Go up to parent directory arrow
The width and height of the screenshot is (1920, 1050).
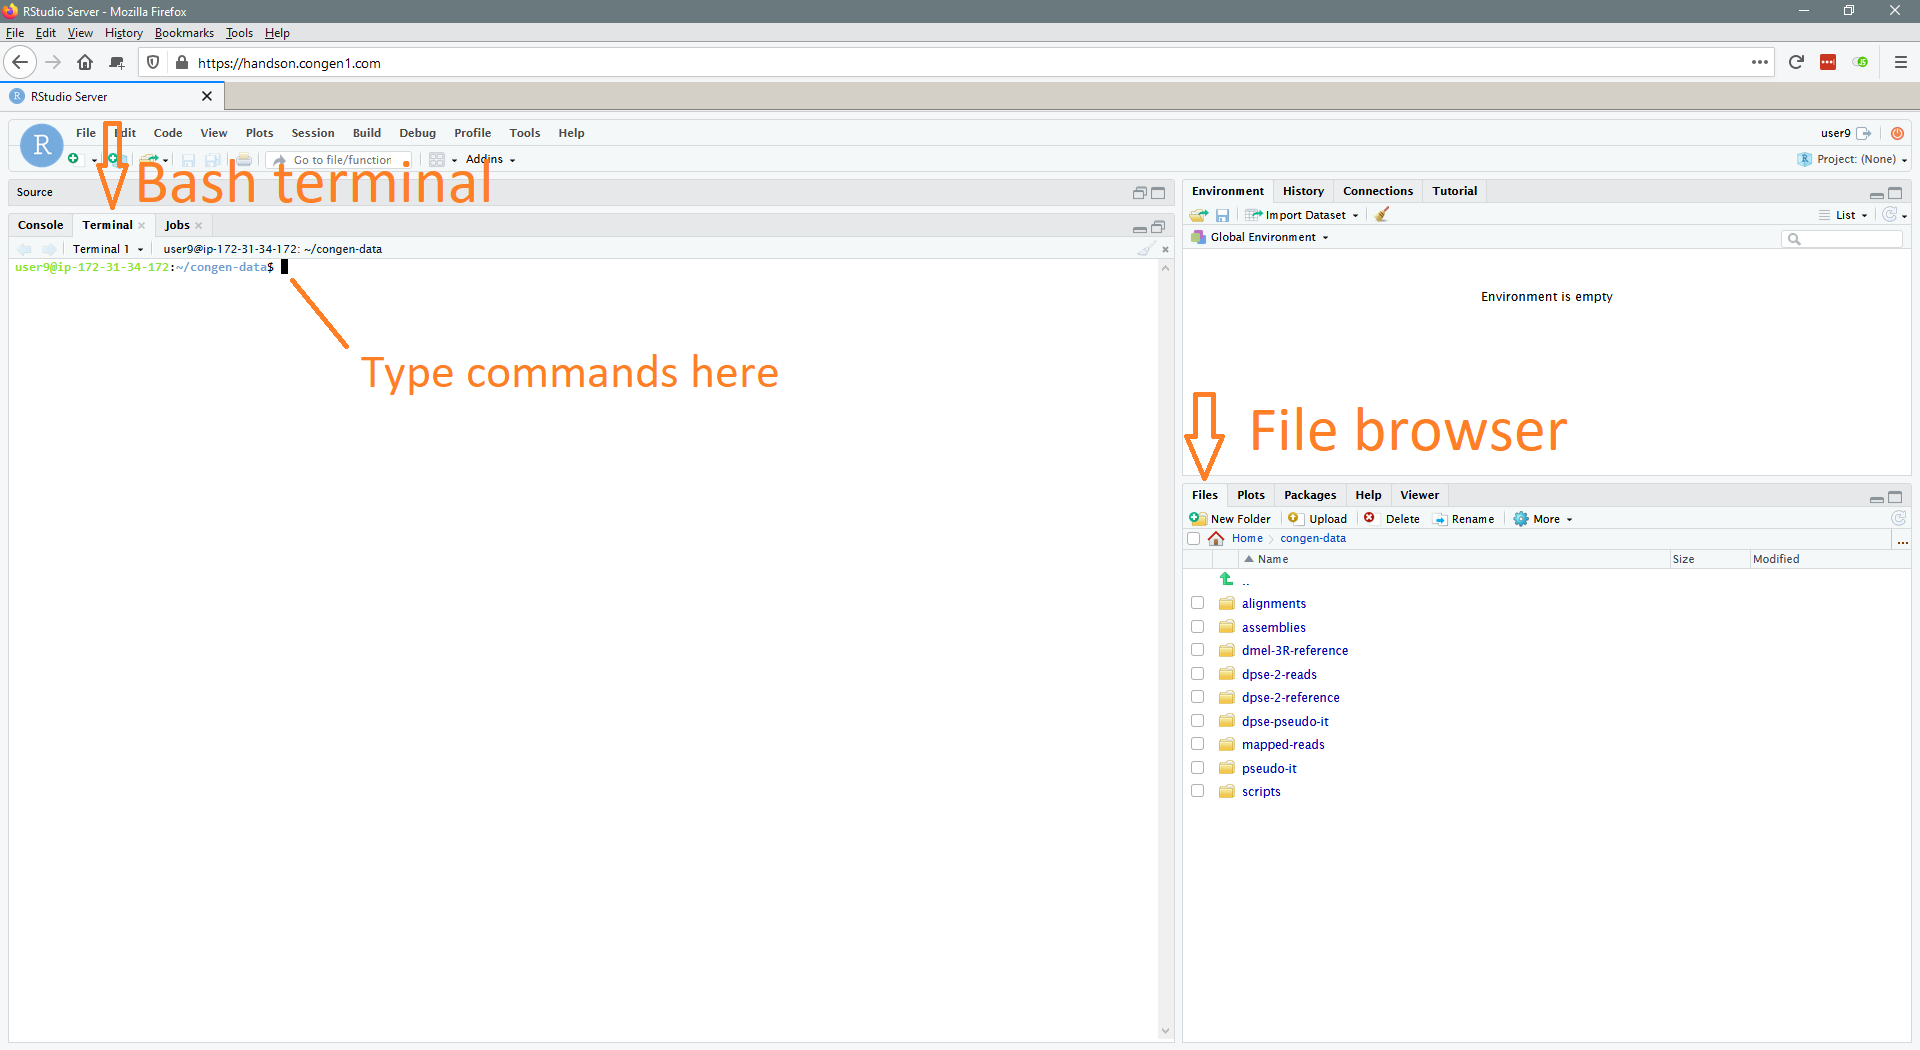1227,580
